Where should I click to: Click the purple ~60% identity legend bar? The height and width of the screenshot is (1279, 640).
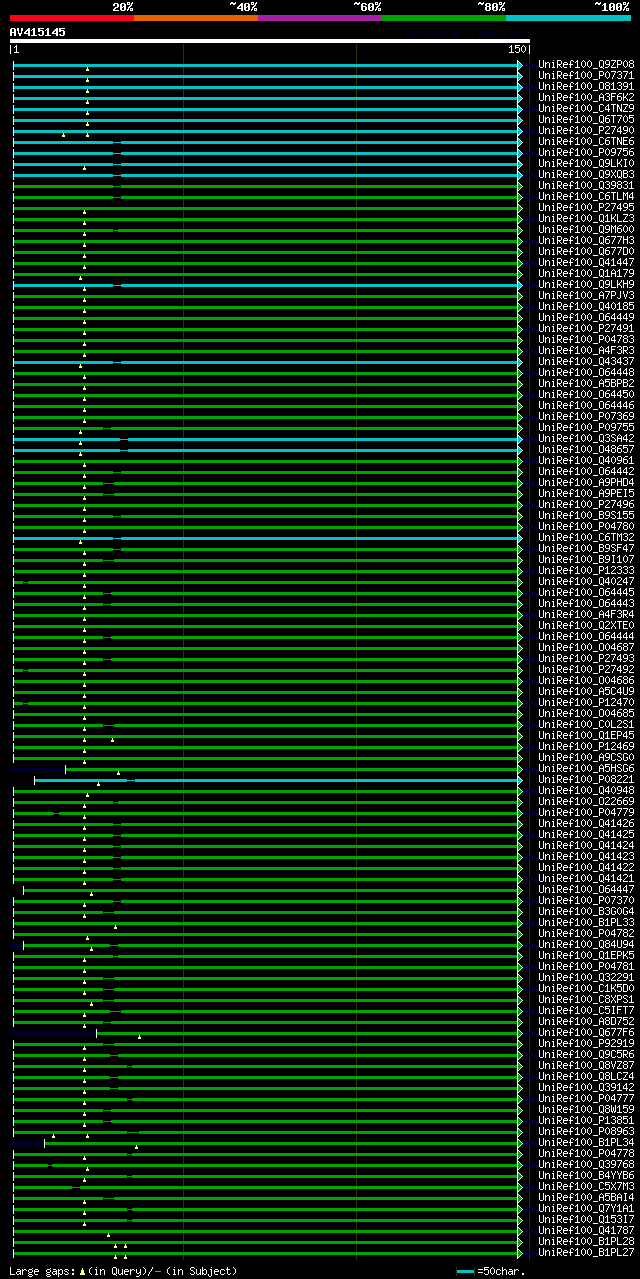[x=319, y=18]
